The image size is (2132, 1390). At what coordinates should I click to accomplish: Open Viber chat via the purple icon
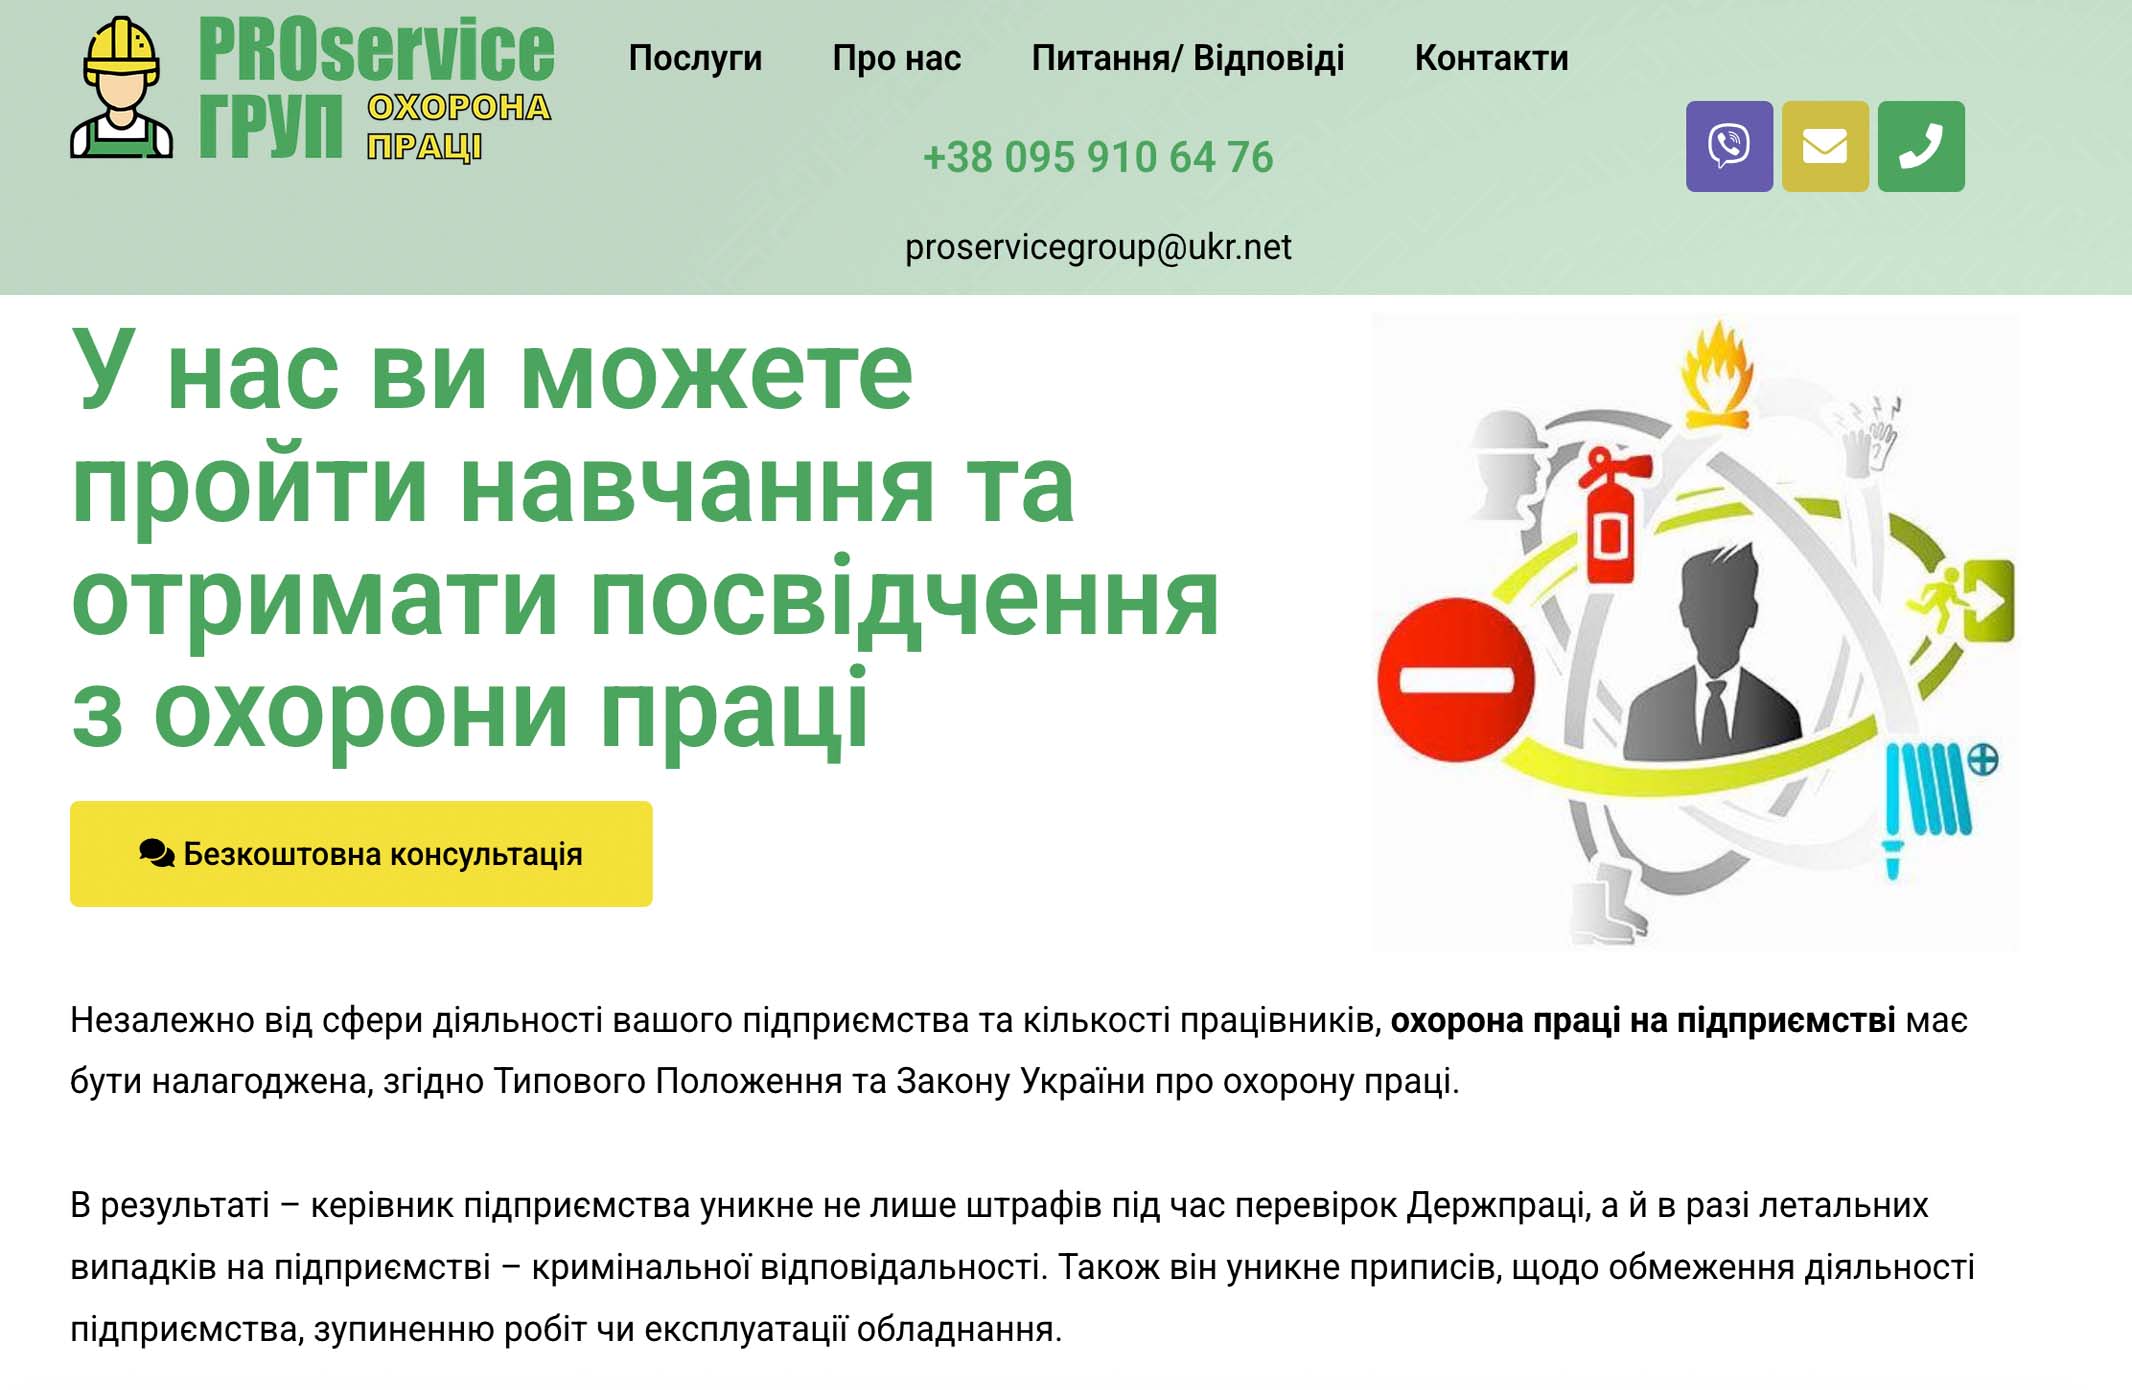point(1729,146)
